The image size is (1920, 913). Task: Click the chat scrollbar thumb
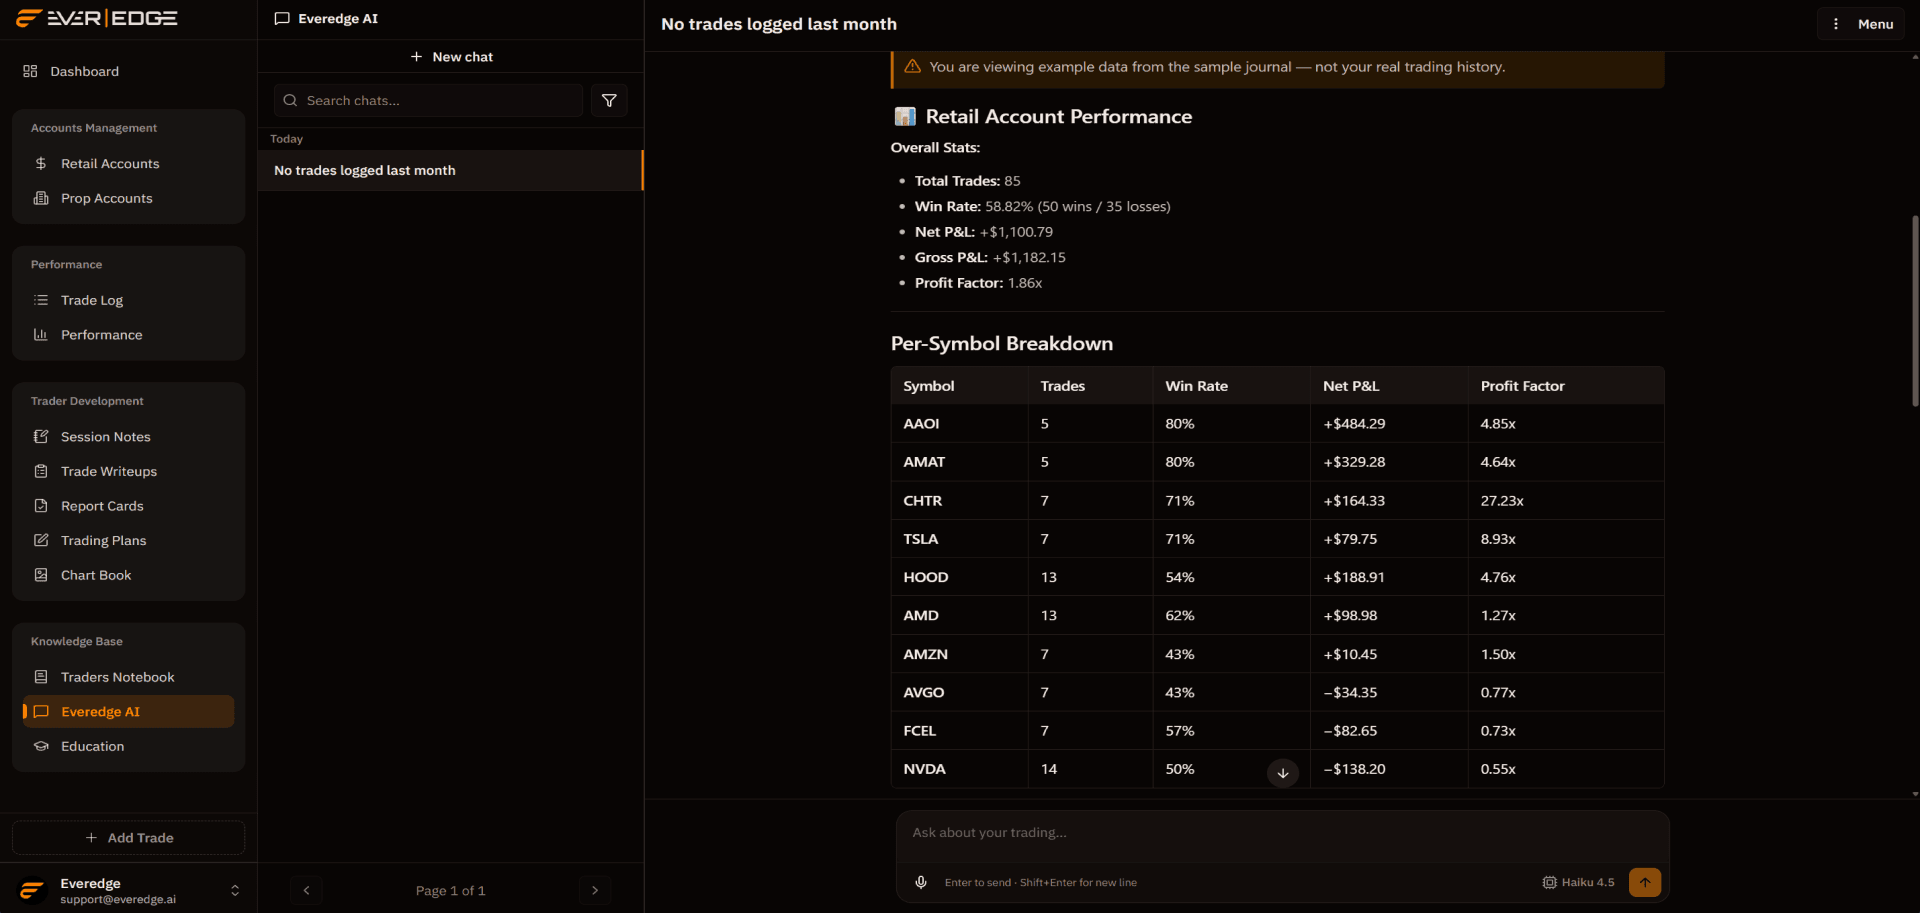(1915, 310)
